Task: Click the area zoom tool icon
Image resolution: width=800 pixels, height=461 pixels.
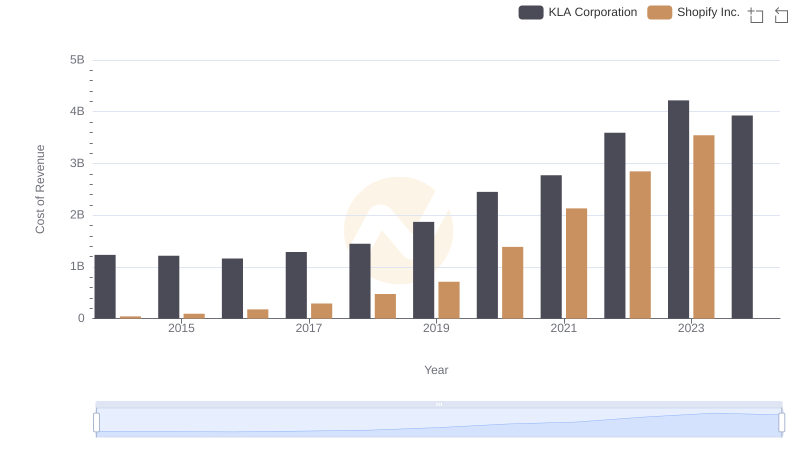Action: [x=756, y=15]
